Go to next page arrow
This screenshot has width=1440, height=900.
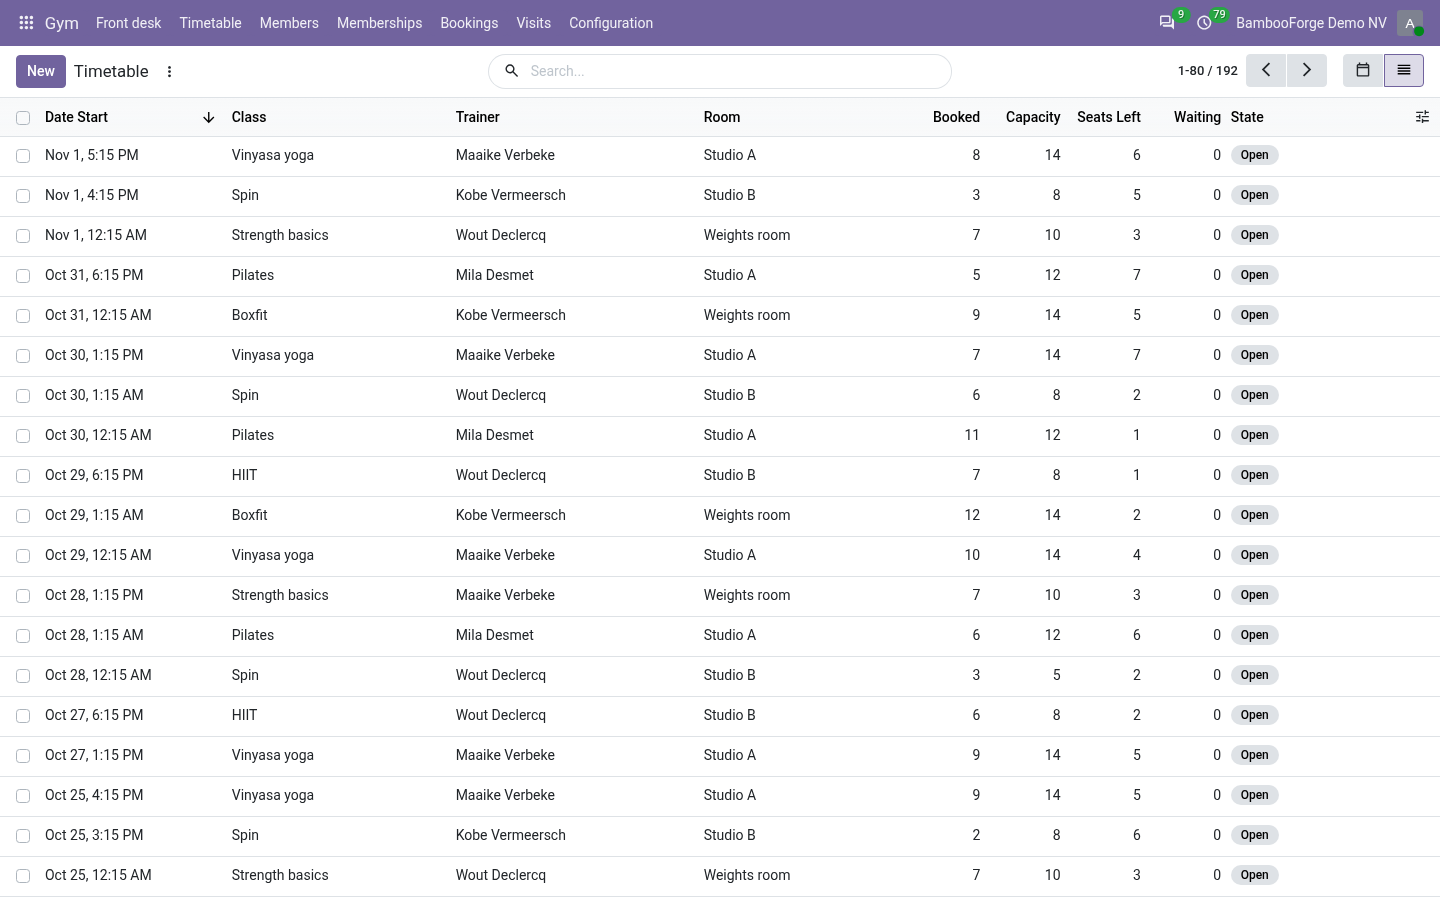(x=1307, y=70)
